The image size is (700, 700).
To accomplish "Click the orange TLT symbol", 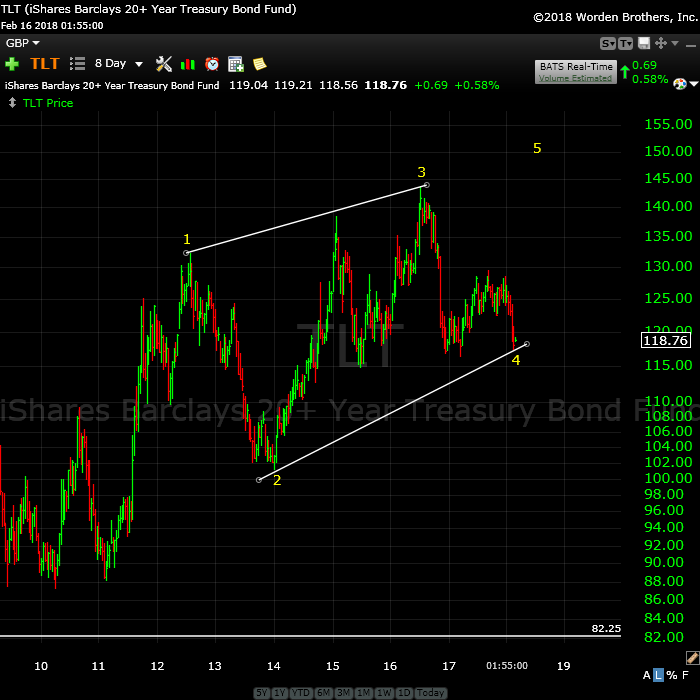I will coord(45,63).
